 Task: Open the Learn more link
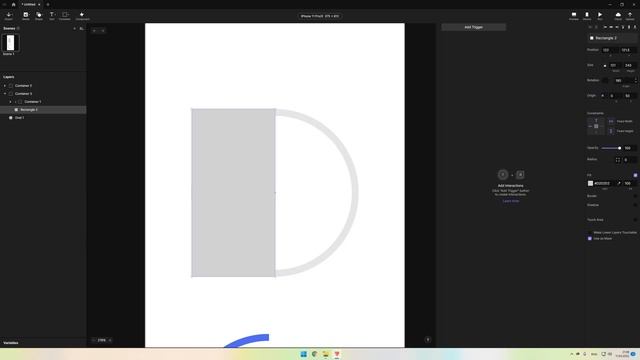[511, 201]
